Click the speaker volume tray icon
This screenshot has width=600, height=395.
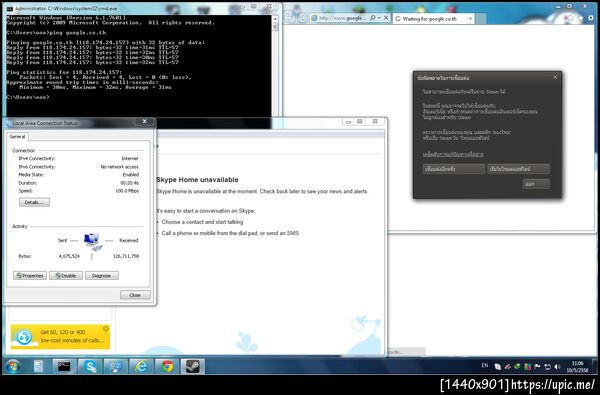click(558, 367)
